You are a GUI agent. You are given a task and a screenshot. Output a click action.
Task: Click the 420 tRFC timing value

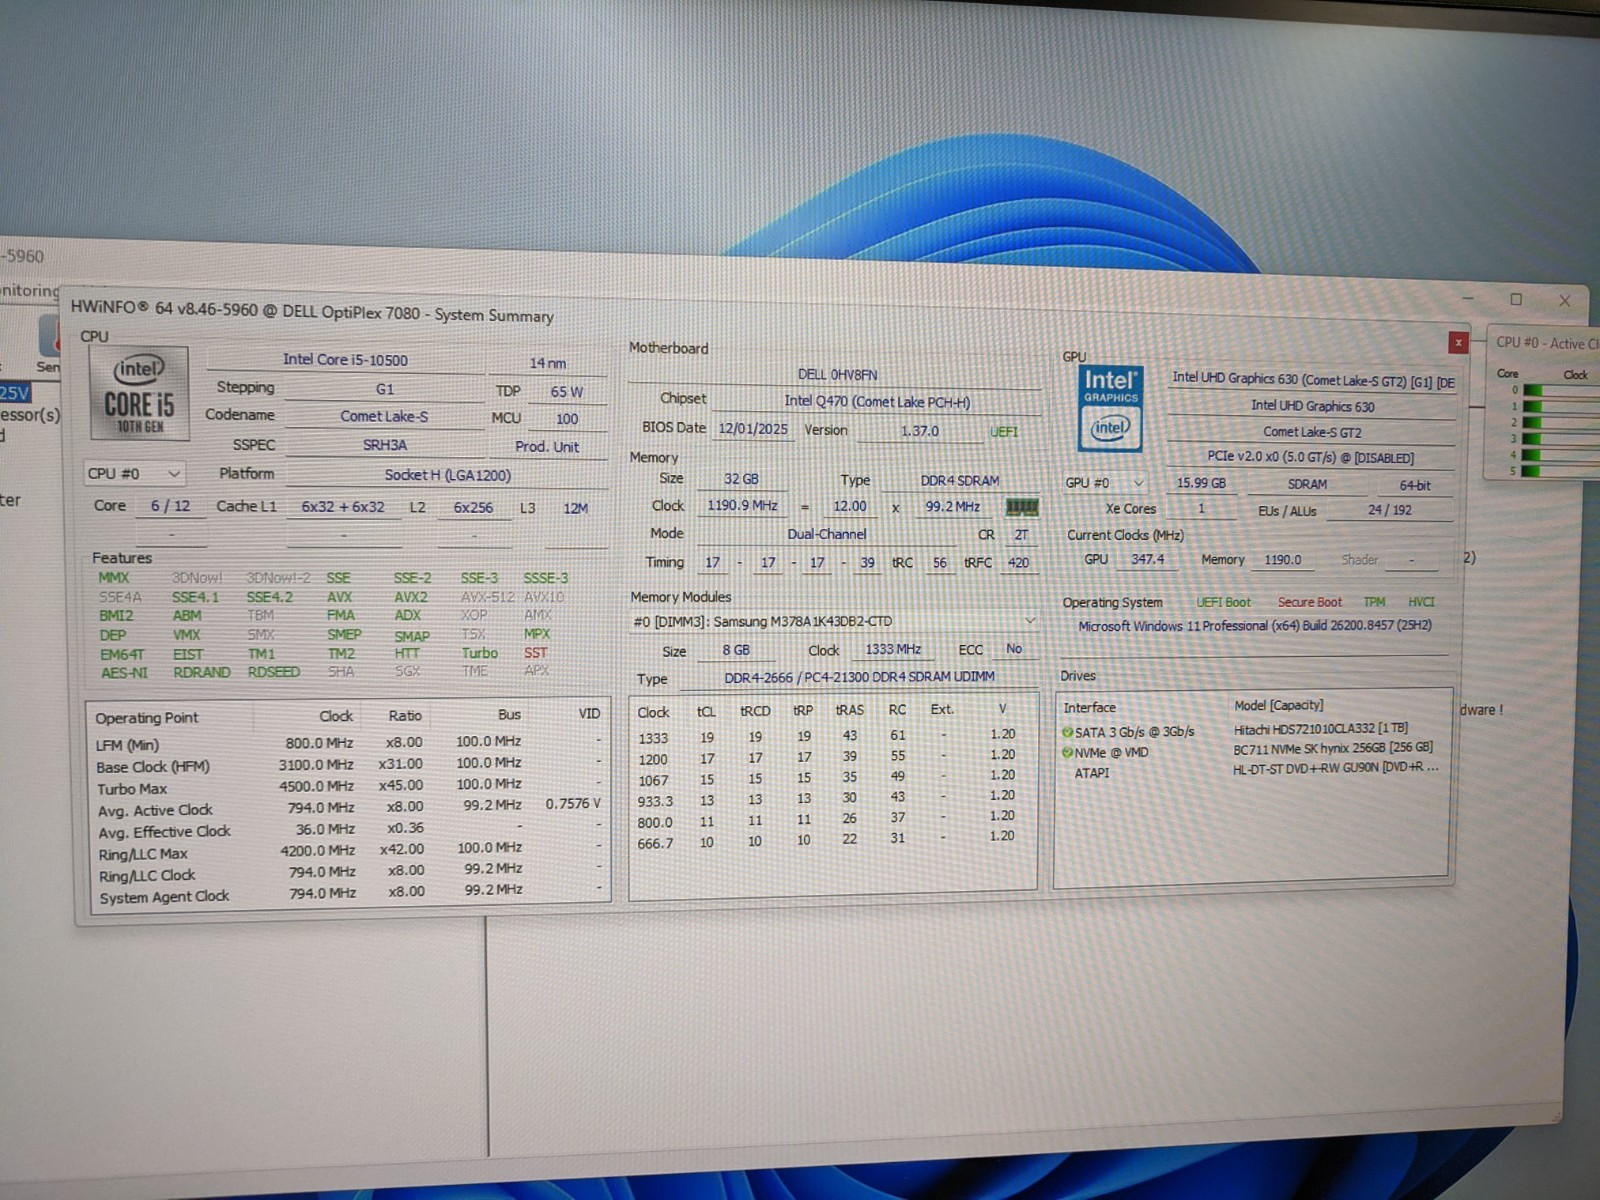(x=1018, y=562)
